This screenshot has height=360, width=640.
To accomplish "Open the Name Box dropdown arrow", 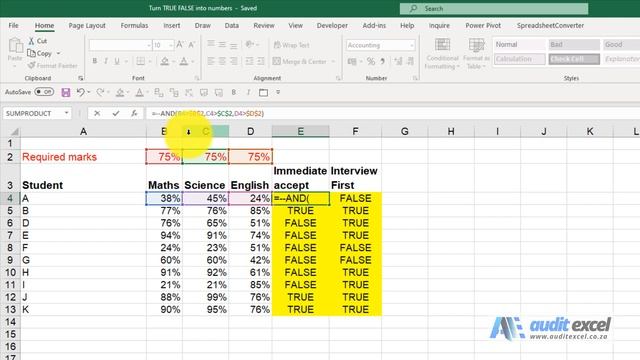I will coord(66,113).
